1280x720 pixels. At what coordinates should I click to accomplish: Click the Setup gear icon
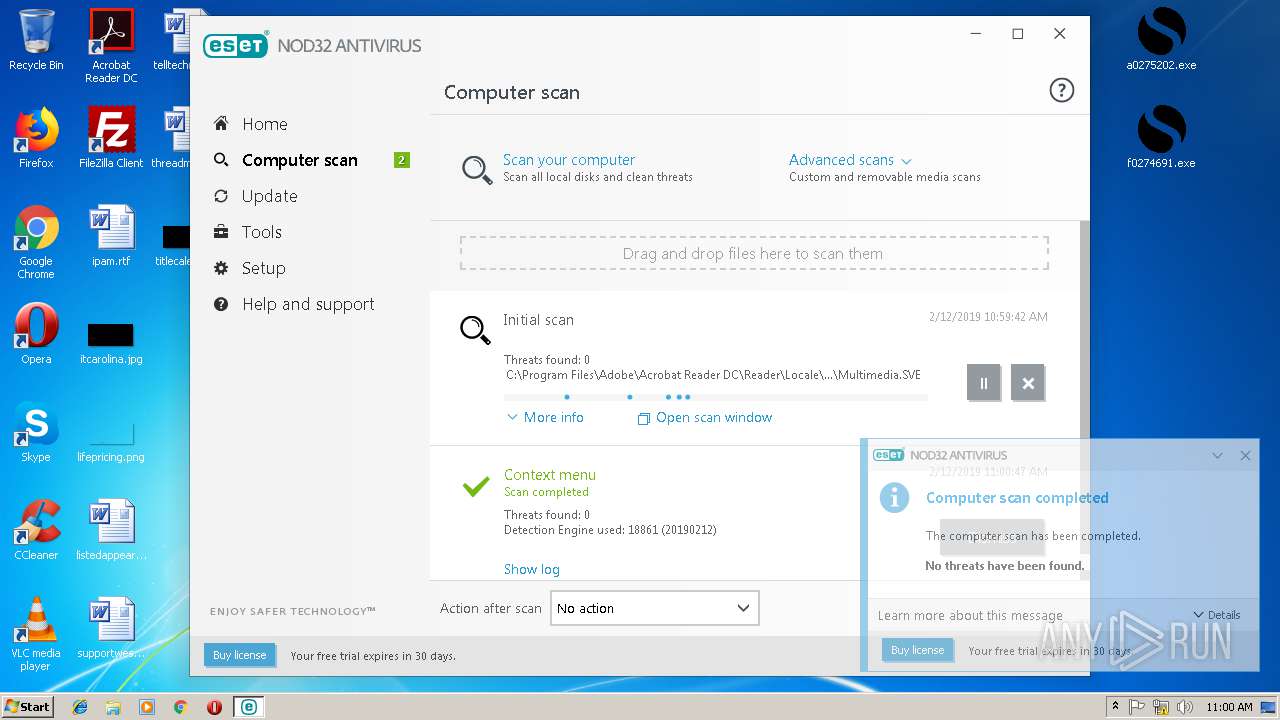pyautogui.click(x=221, y=268)
